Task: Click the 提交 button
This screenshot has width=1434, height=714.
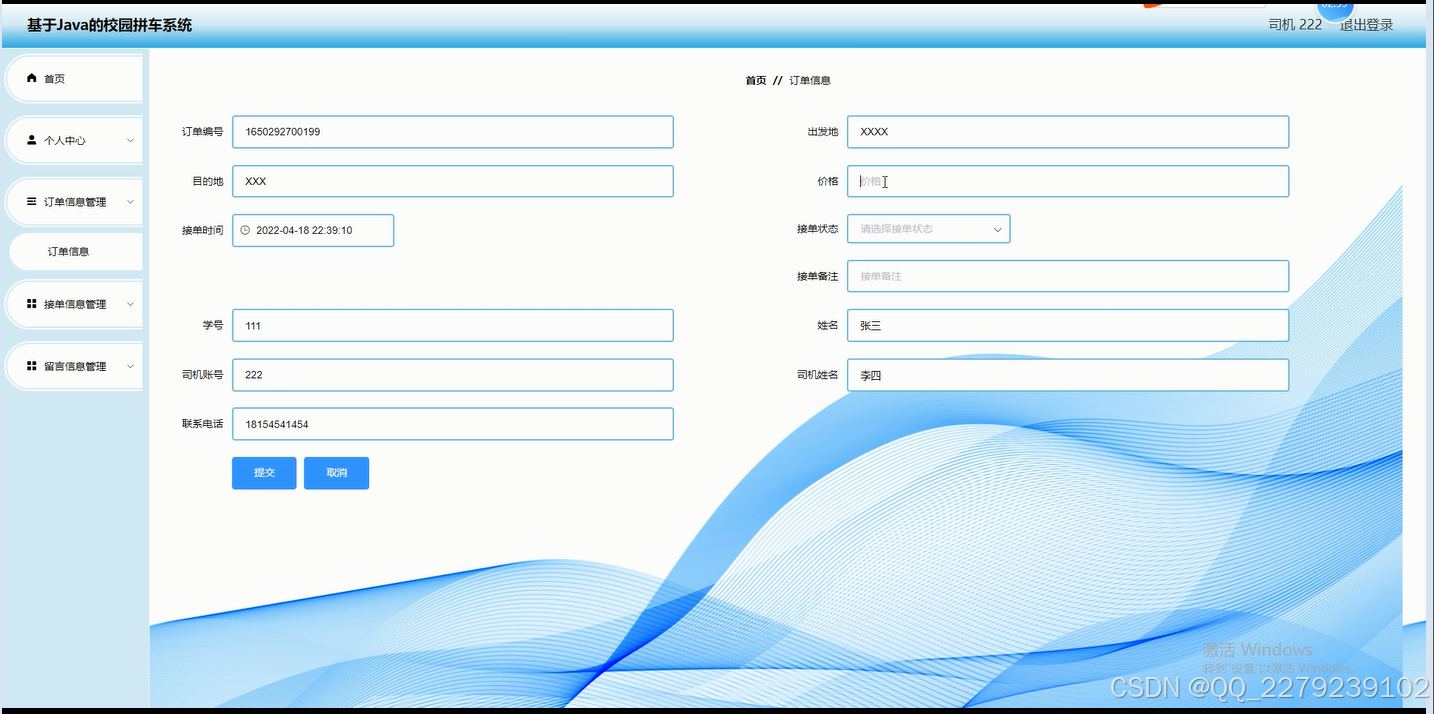Action: click(264, 473)
